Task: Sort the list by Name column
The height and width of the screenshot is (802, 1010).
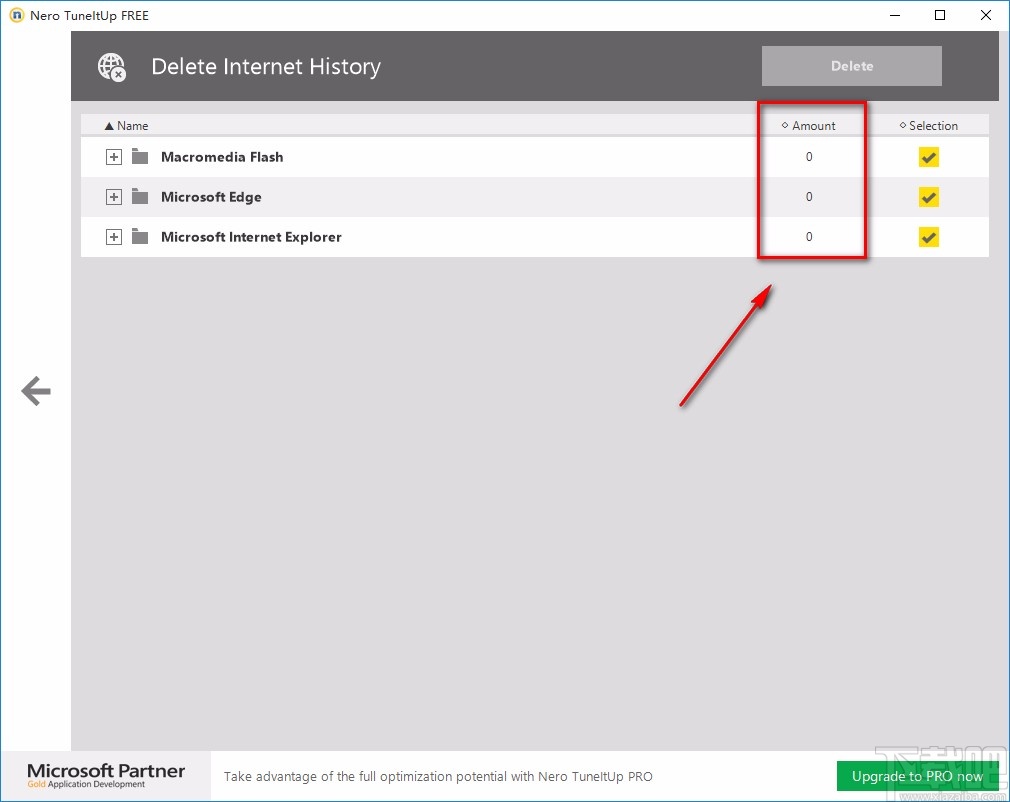Action: (126, 126)
